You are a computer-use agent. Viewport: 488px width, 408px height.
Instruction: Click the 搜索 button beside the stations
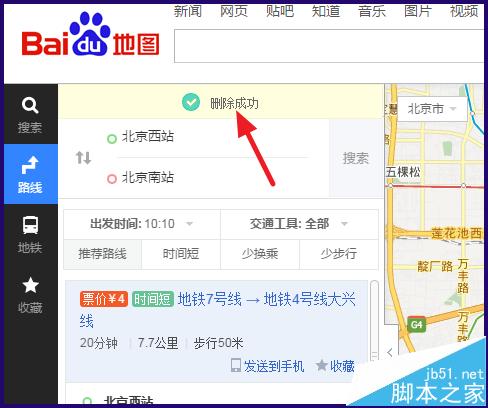click(356, 158)
